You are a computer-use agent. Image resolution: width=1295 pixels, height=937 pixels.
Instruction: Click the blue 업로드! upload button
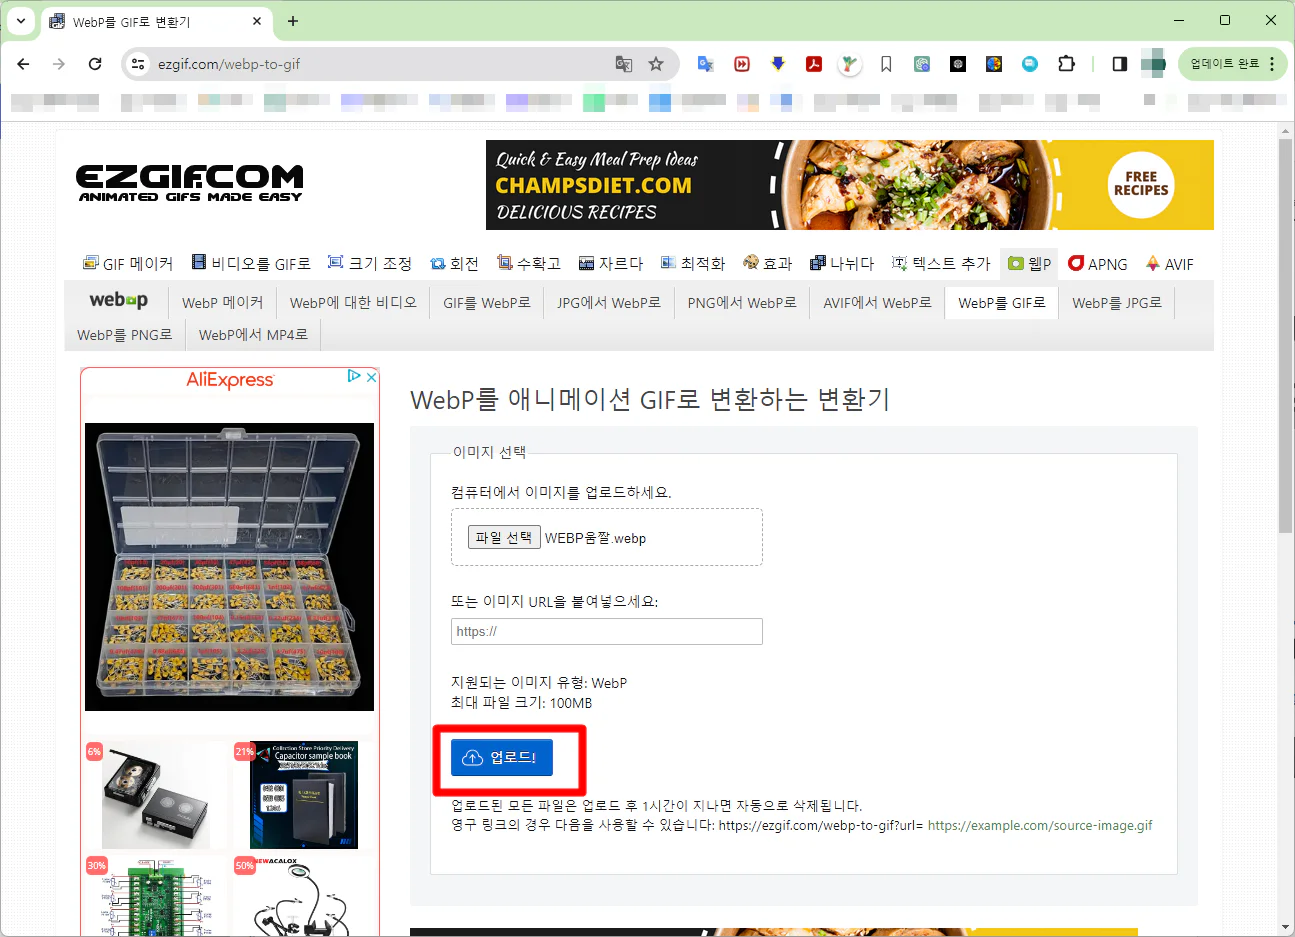501,758
